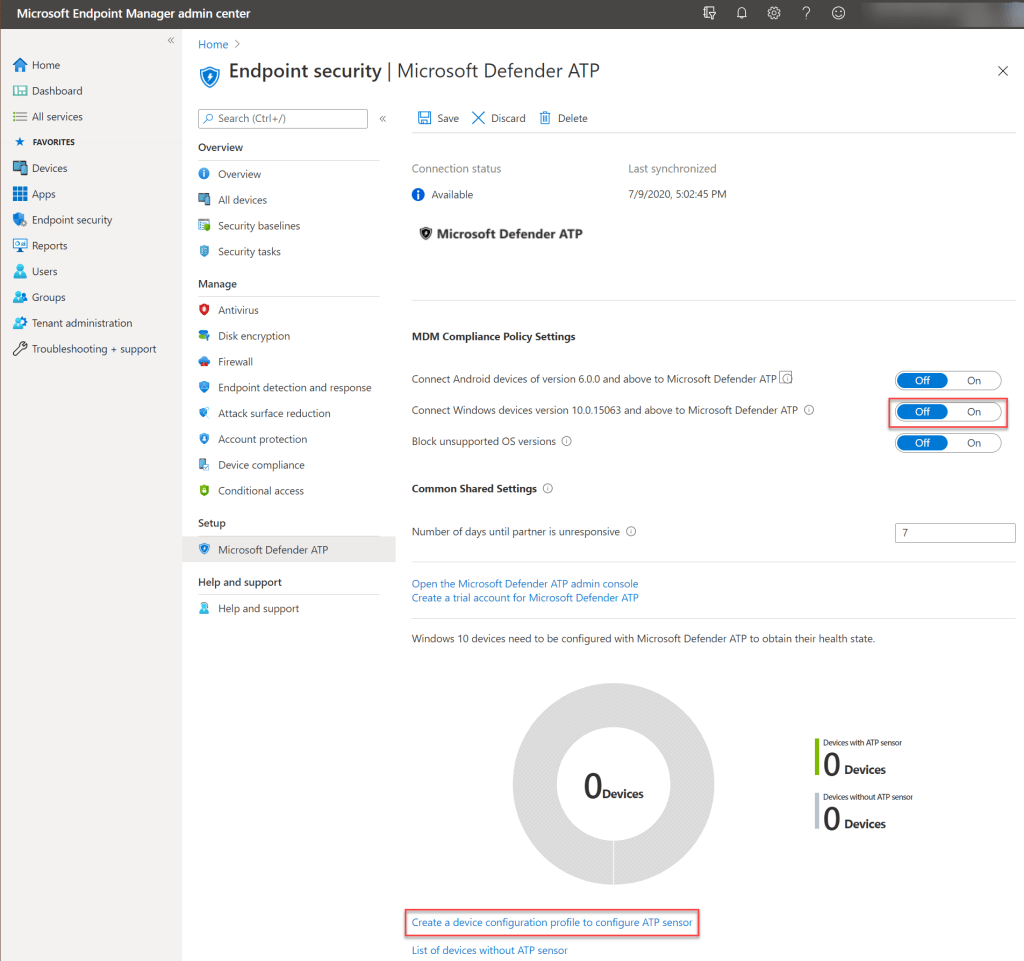Image resolution: width=1024 pixels, height=961 pixels.
Task: Select Tenant administration in left sidebar
Action: coord(81,323)
